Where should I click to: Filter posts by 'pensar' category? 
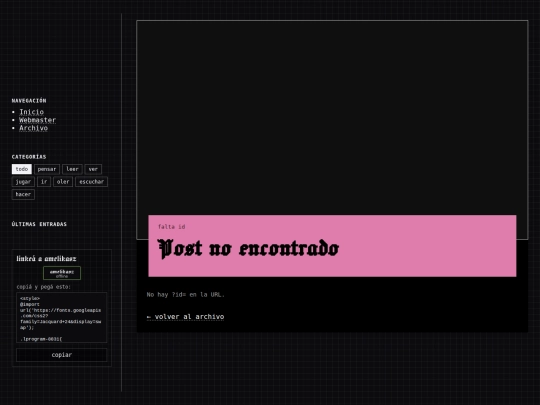click(47, 169)
